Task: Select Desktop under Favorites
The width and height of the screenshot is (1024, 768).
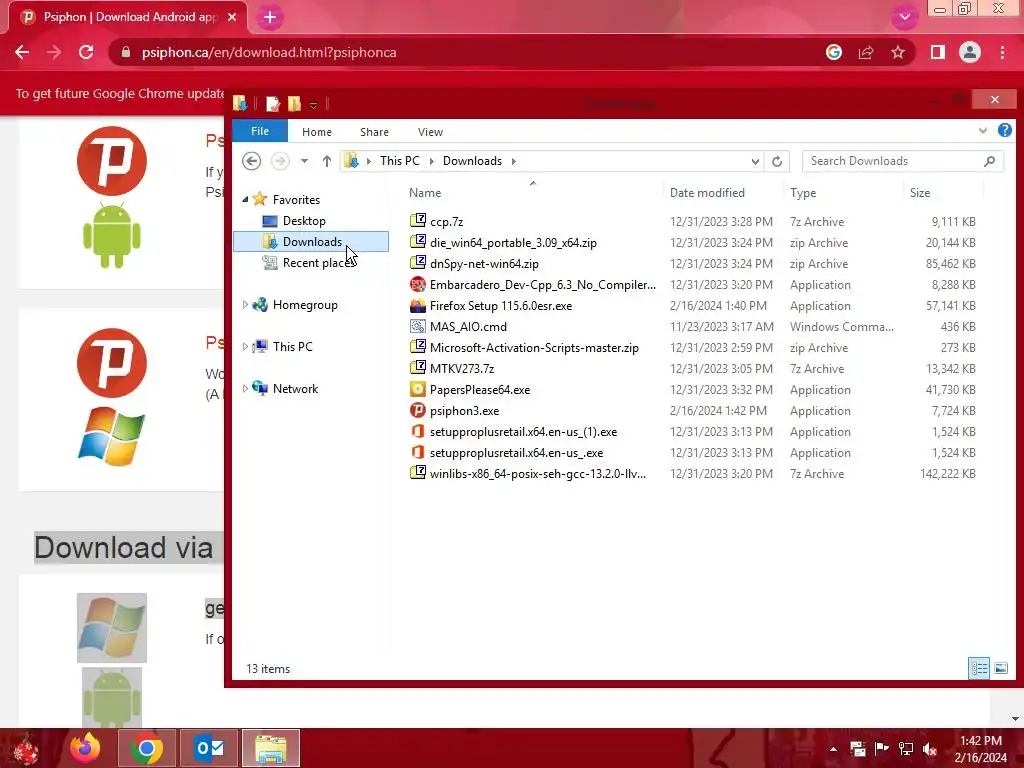Action: (x=304, y=221)
